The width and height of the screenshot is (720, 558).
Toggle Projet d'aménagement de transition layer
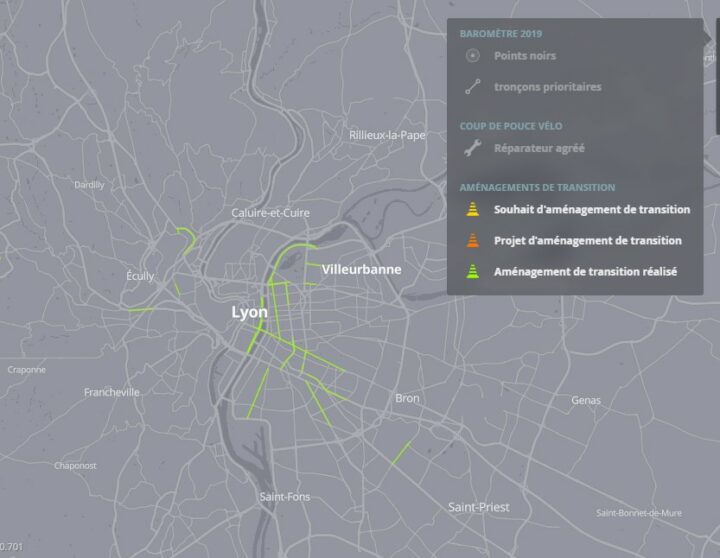[x=588, y=241]
